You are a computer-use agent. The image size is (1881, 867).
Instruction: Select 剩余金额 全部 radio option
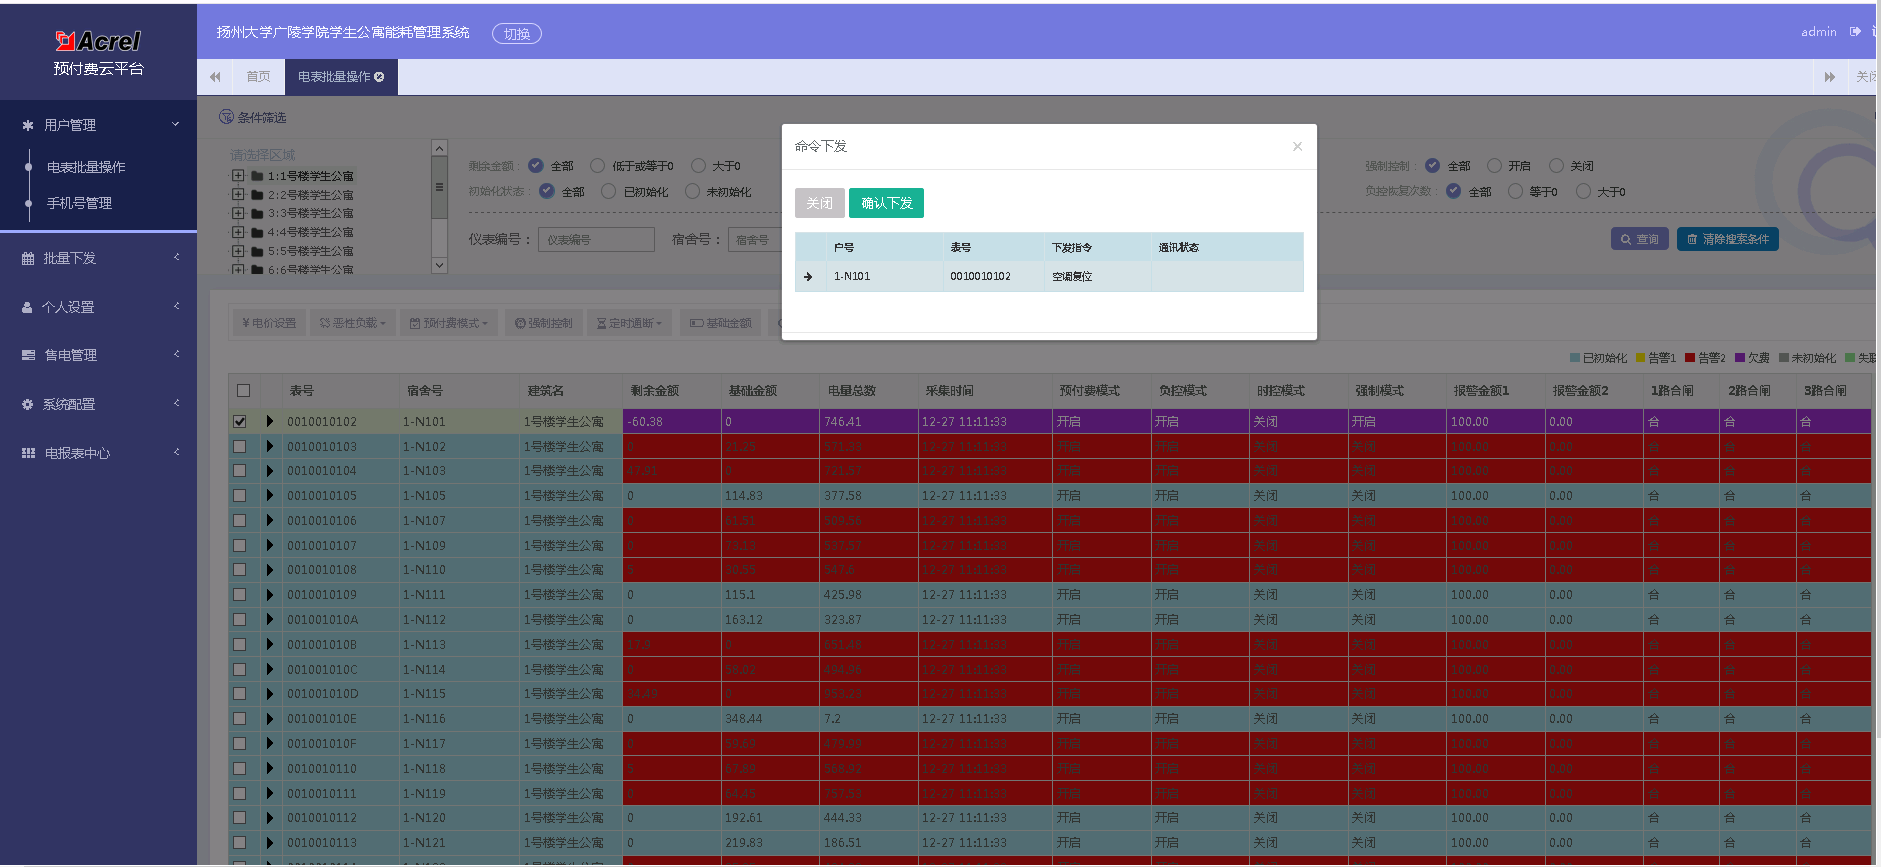point(536,166)
